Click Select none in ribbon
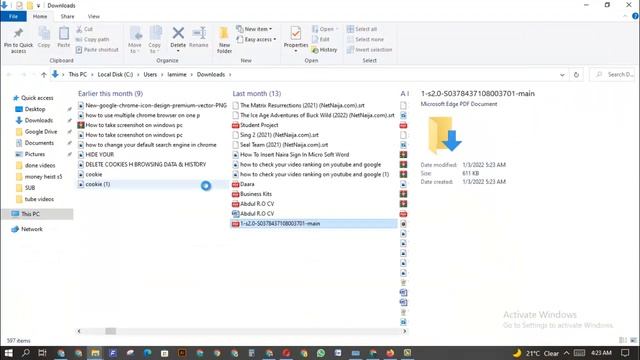 click(365, 40)
